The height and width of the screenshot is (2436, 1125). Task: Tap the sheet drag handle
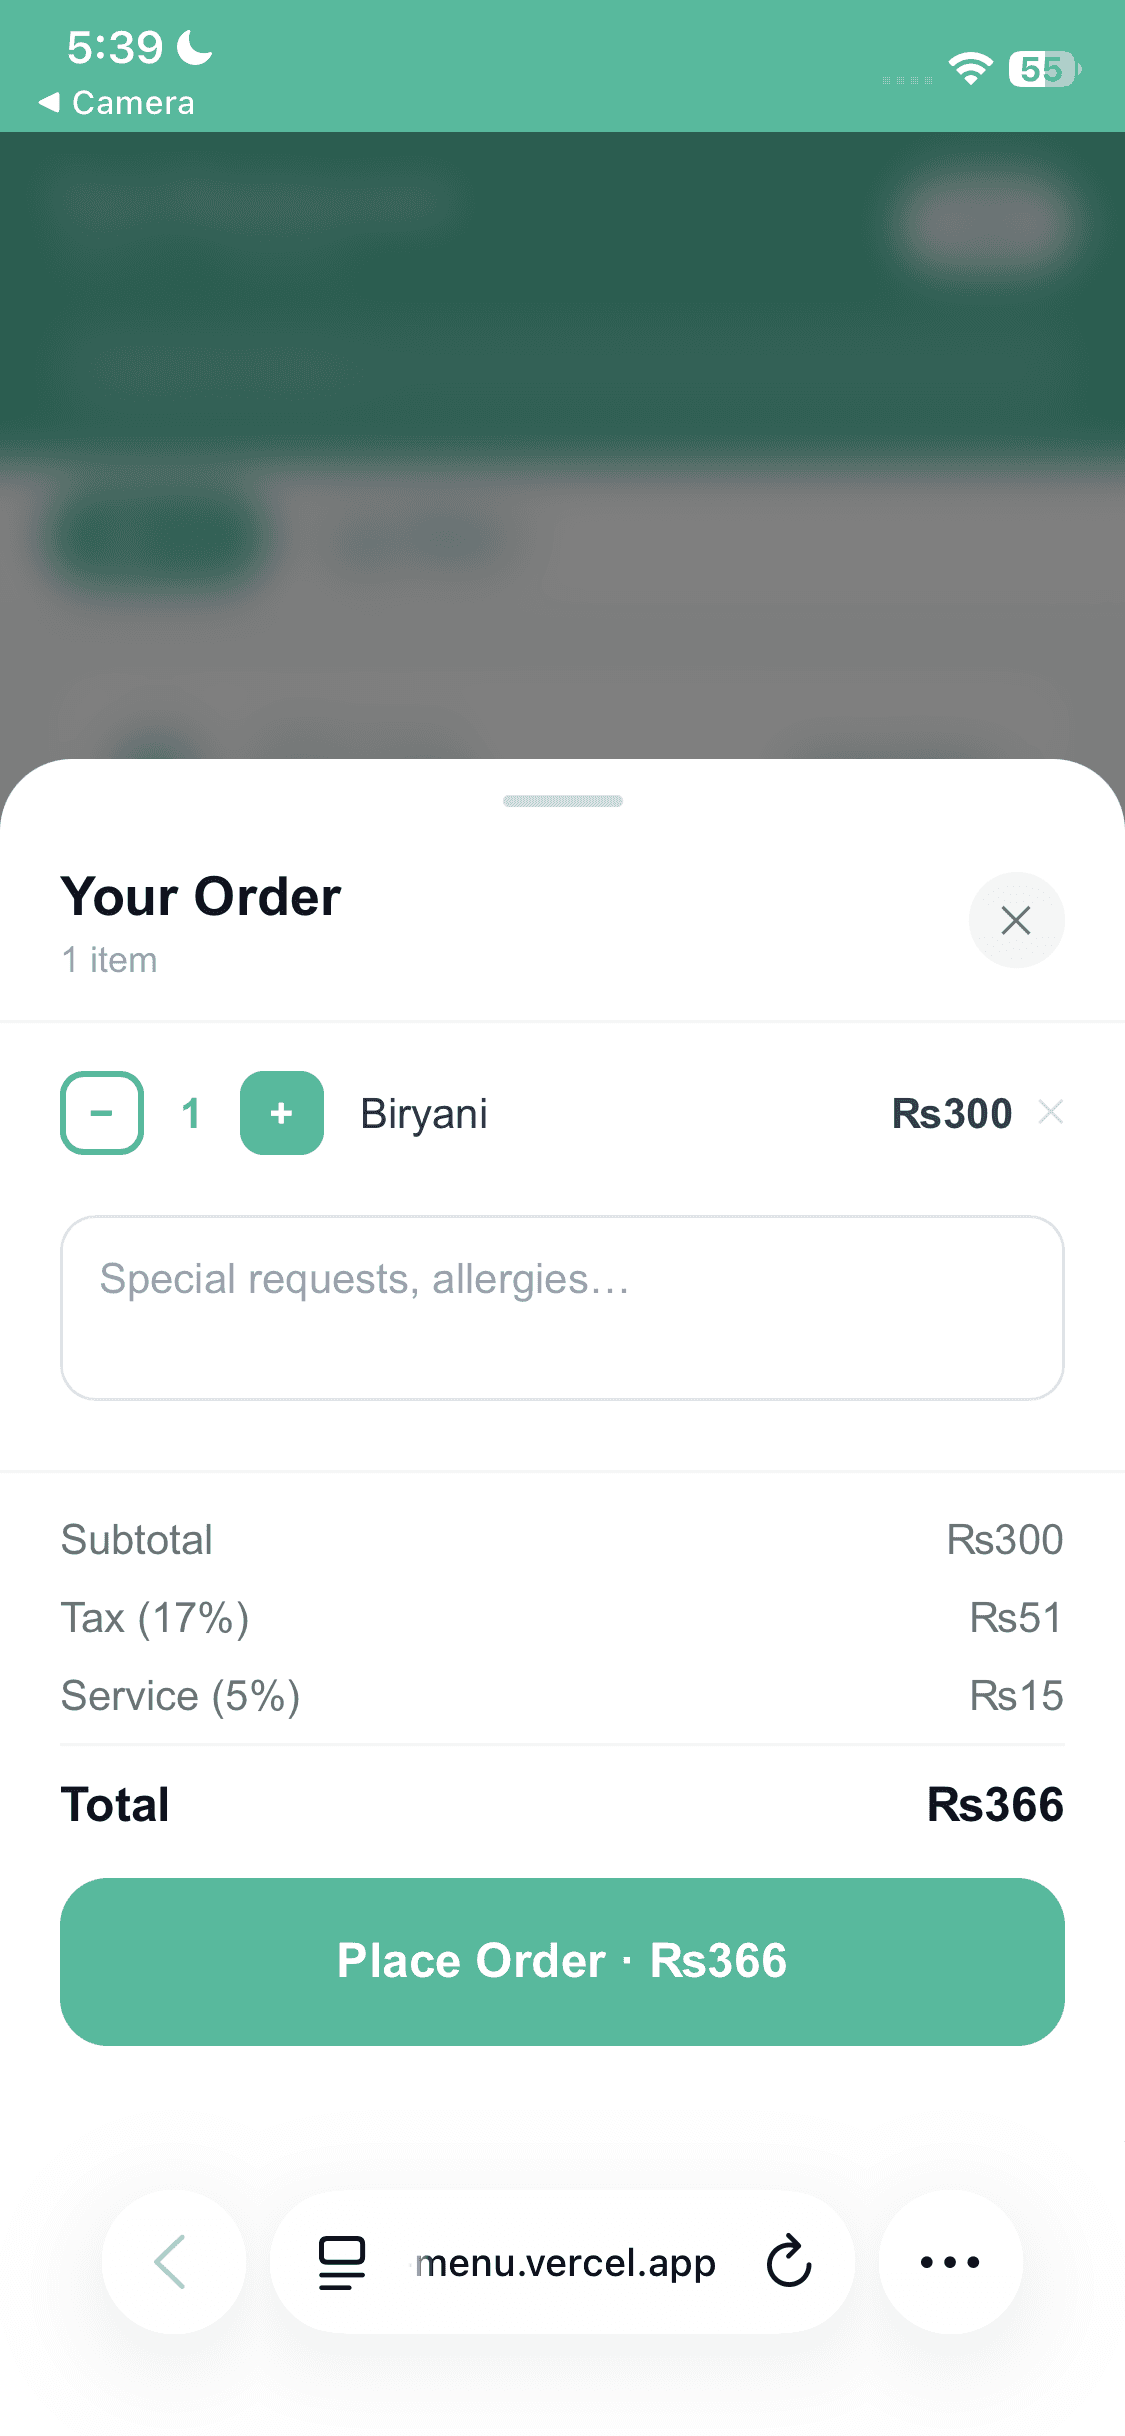click(562, 801)
